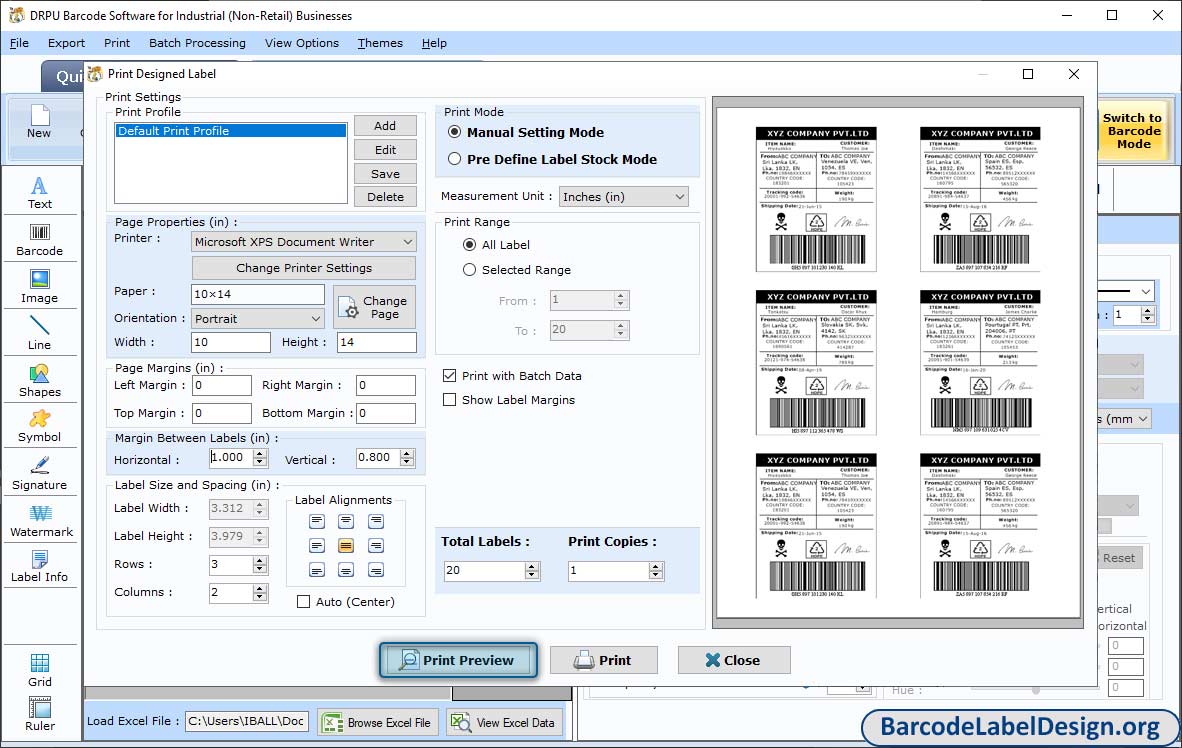Screen dimensions: 1182x748
Task: Select the Signature tool in sidebar
Action: 39,474
